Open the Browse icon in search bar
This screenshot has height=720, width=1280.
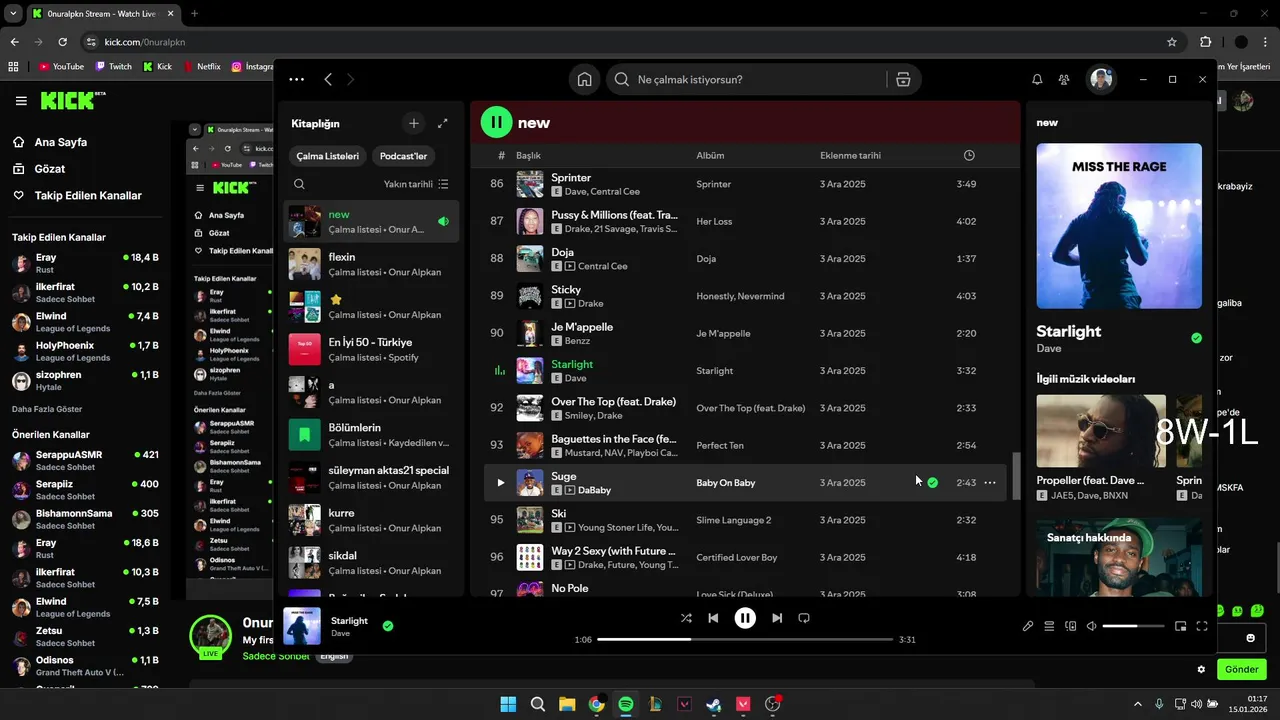pyautogui.click(x=903, y=79)
